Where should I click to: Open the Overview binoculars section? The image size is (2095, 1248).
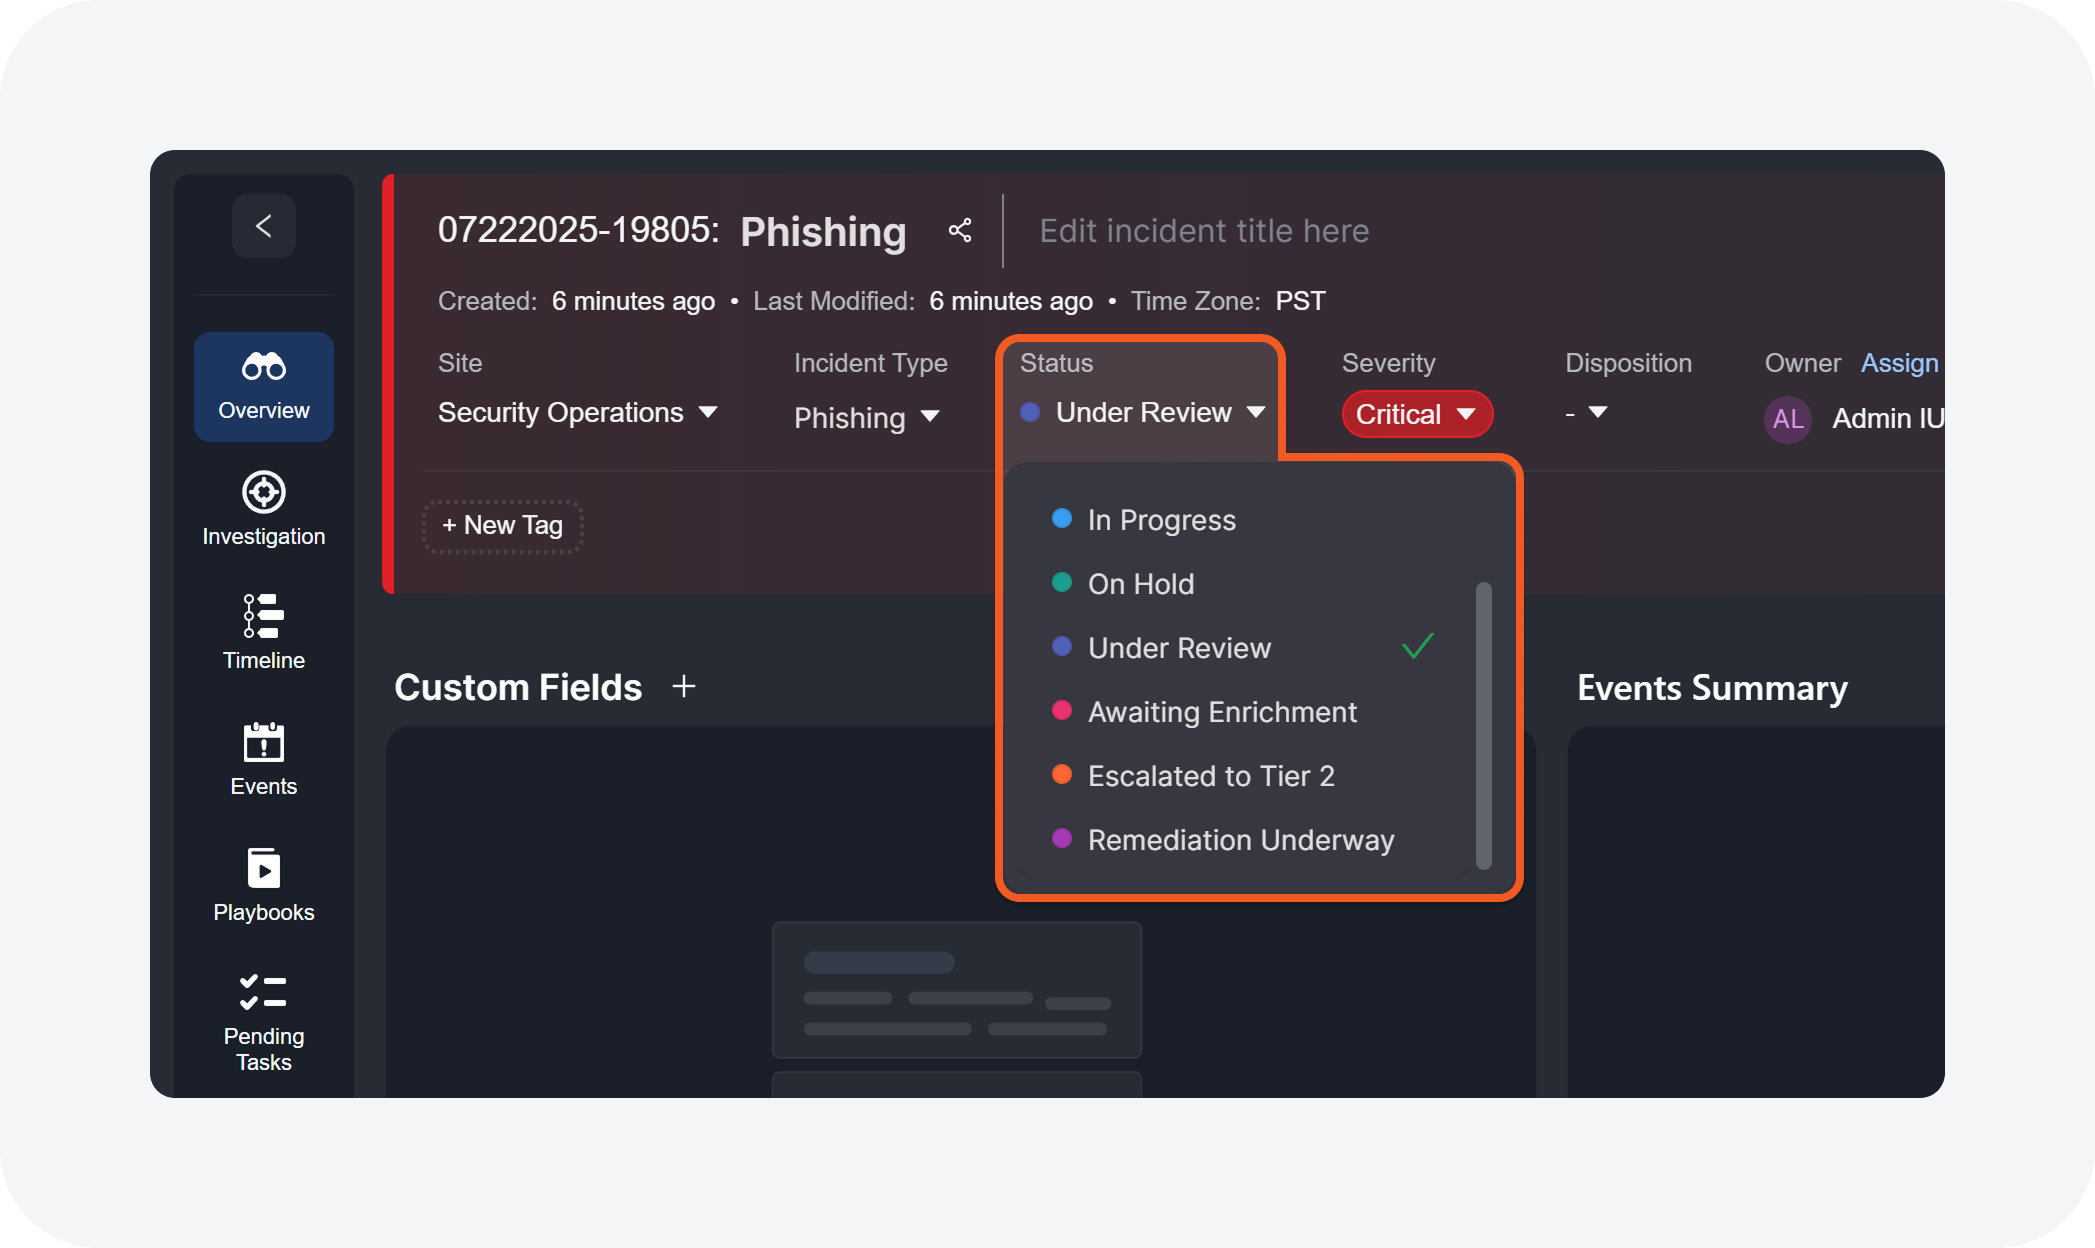[x=264, y=386]
